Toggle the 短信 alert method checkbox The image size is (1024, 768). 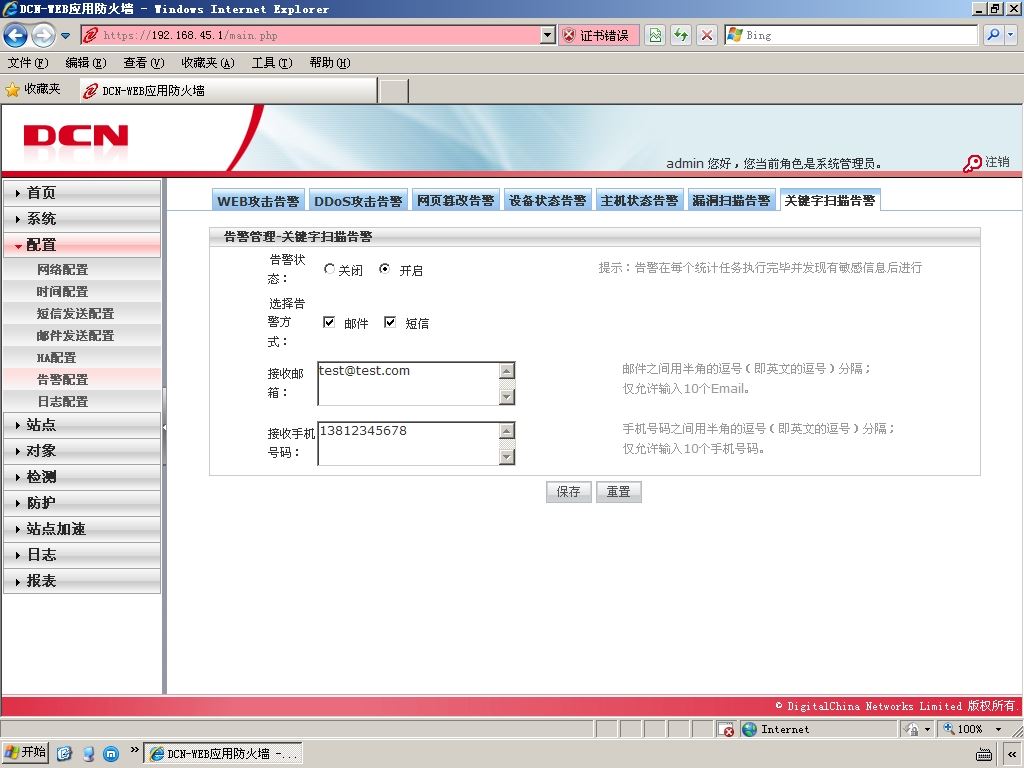coord(390,322)
